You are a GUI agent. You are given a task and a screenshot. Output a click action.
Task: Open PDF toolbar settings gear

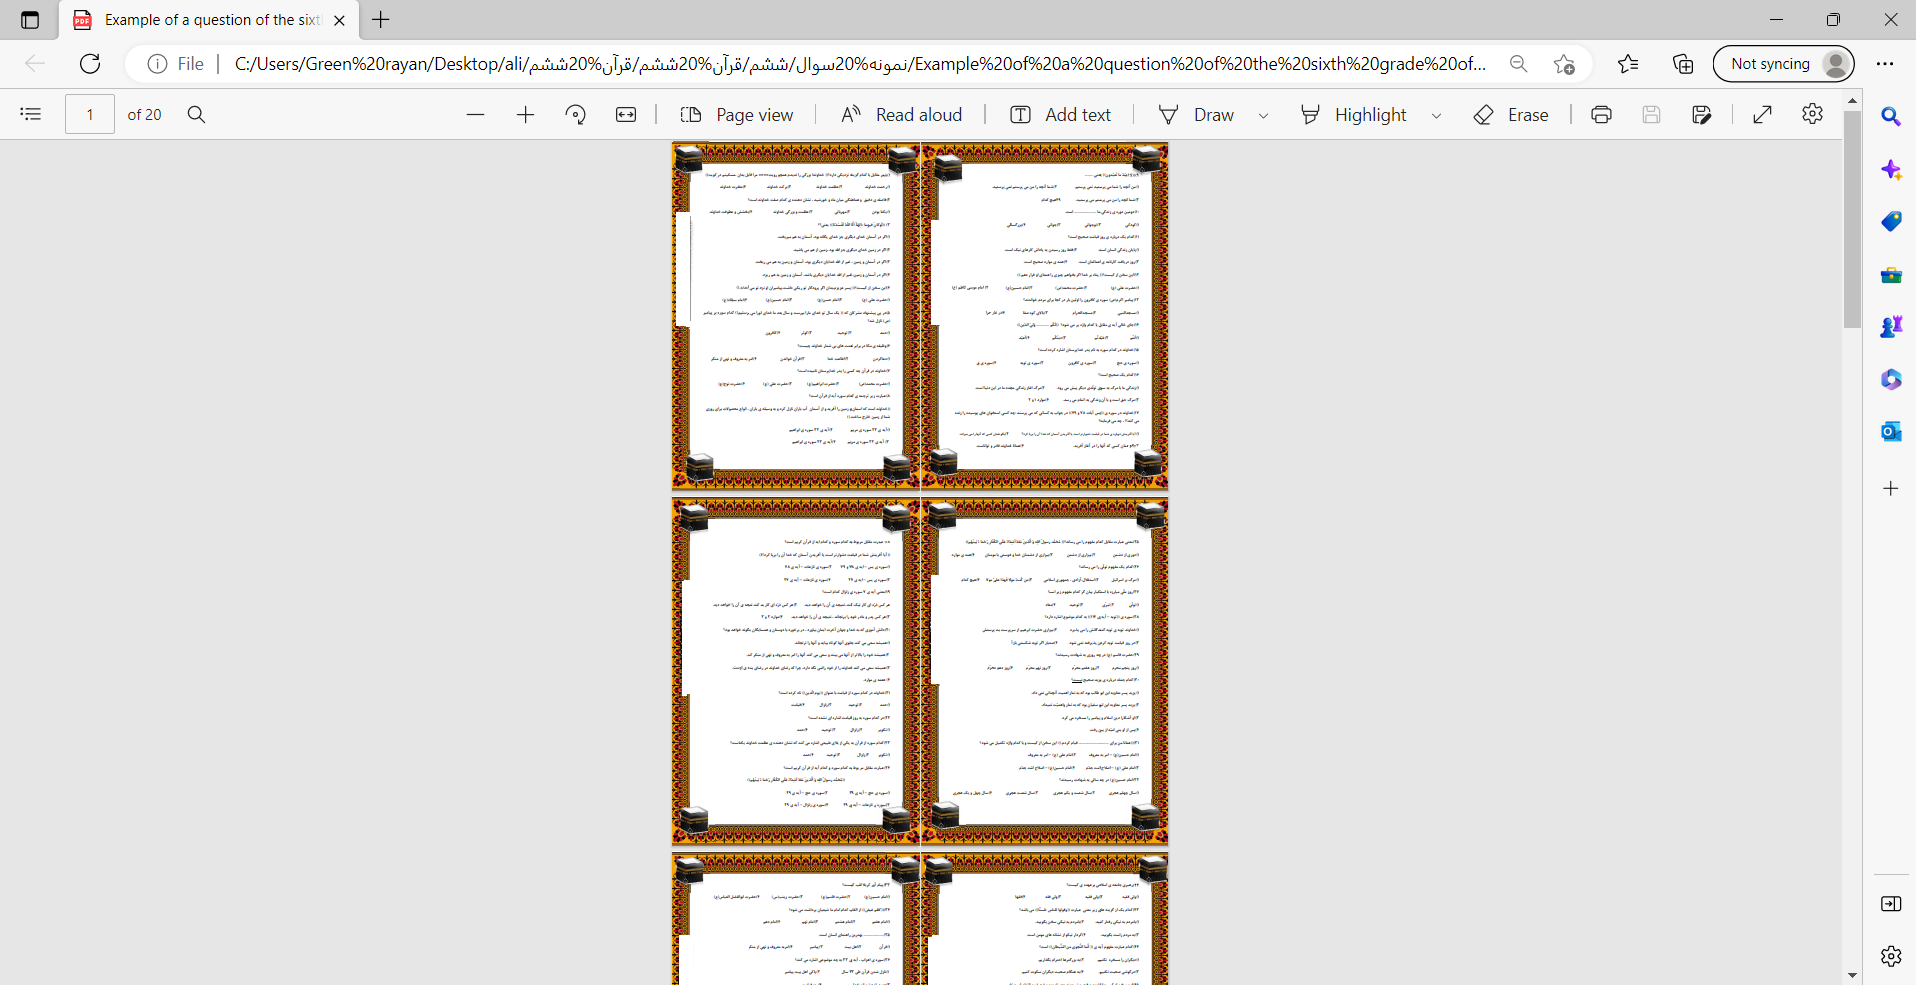coord(1812,114)
